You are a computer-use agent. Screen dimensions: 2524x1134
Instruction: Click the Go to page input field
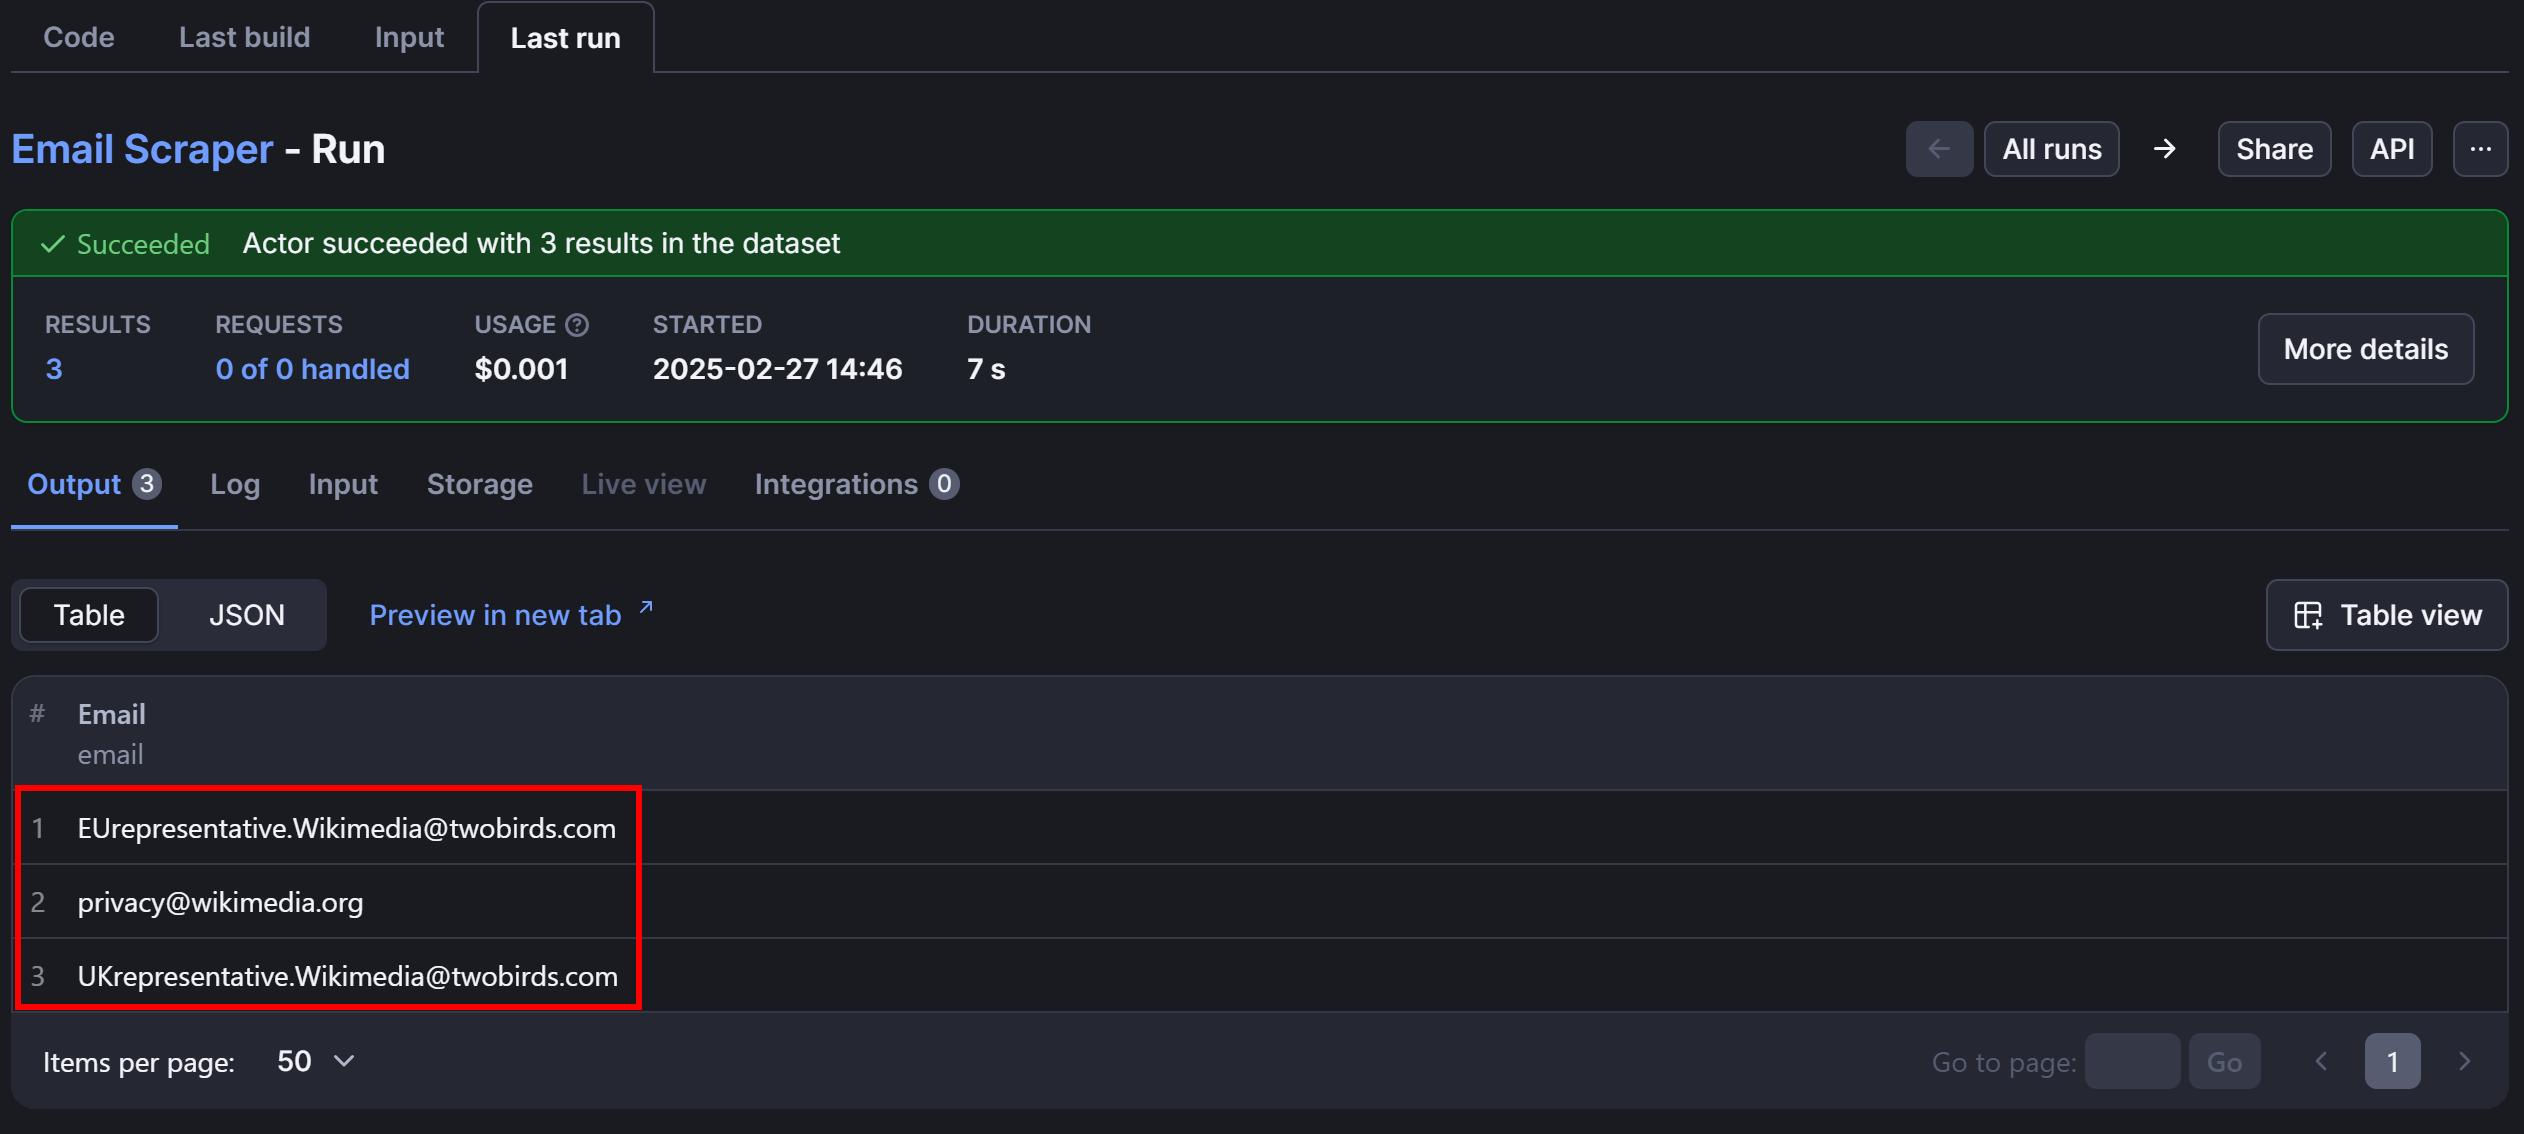(x=2132, y=1061)
